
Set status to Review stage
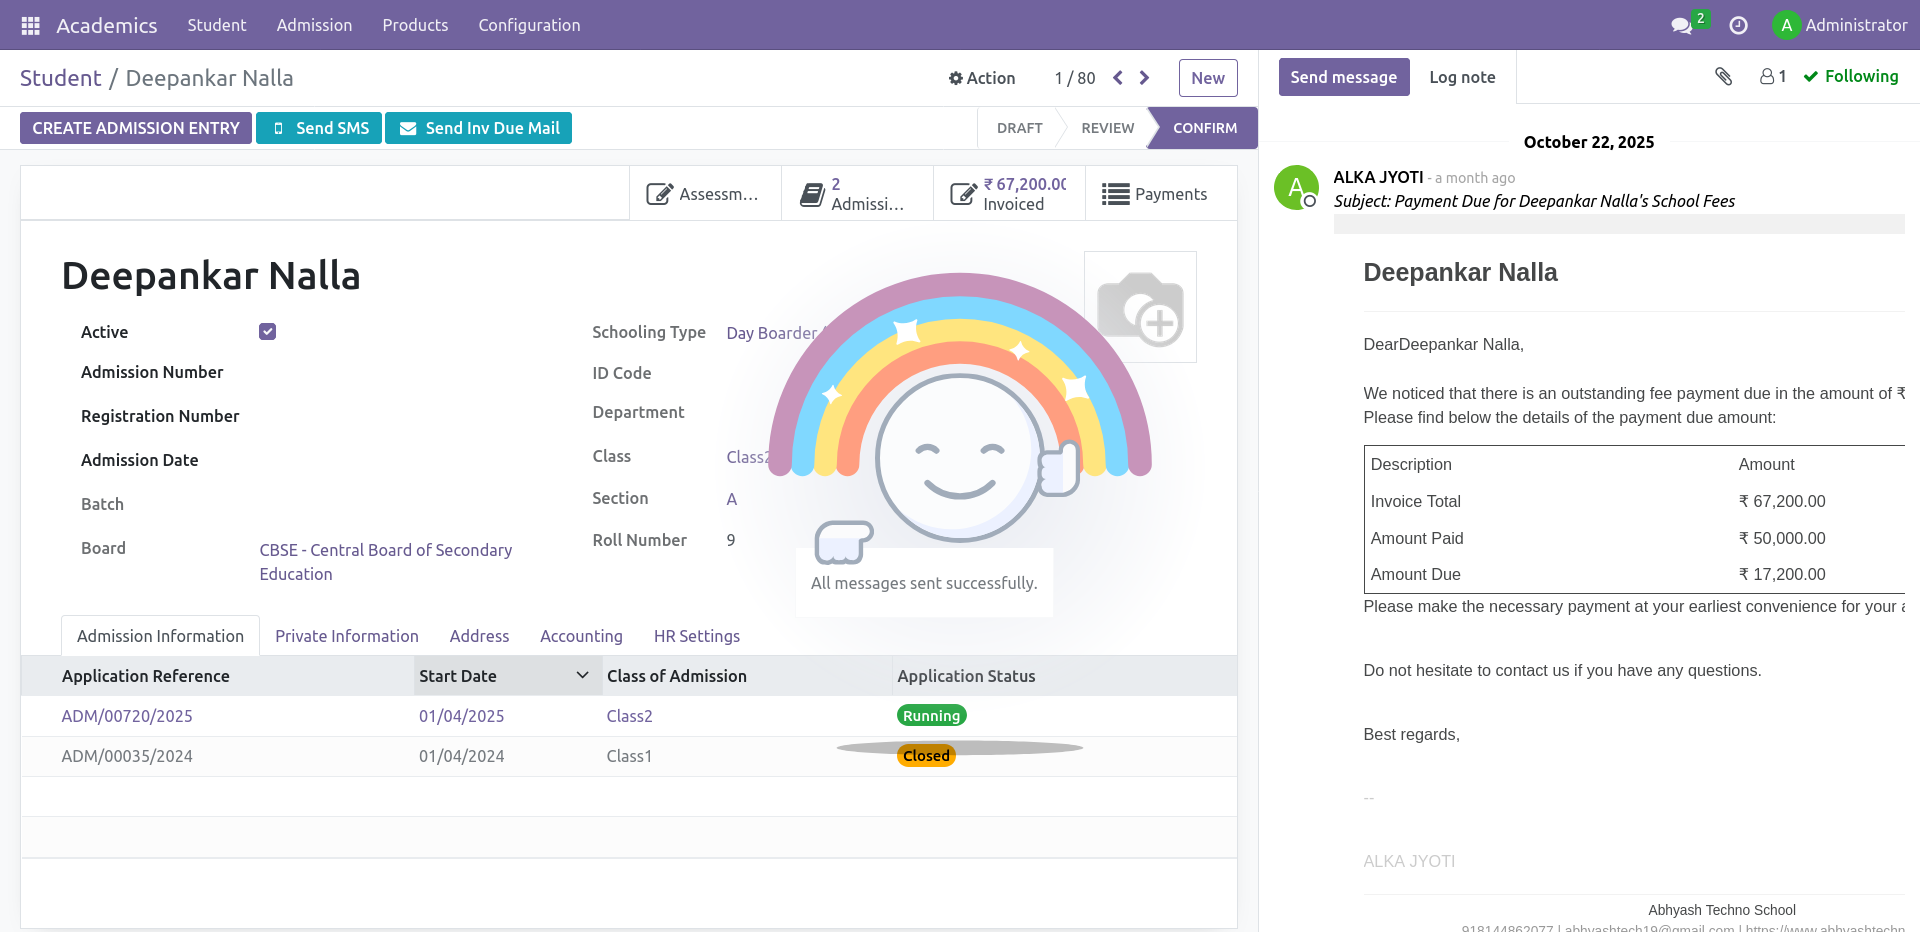click(1107, 128)
